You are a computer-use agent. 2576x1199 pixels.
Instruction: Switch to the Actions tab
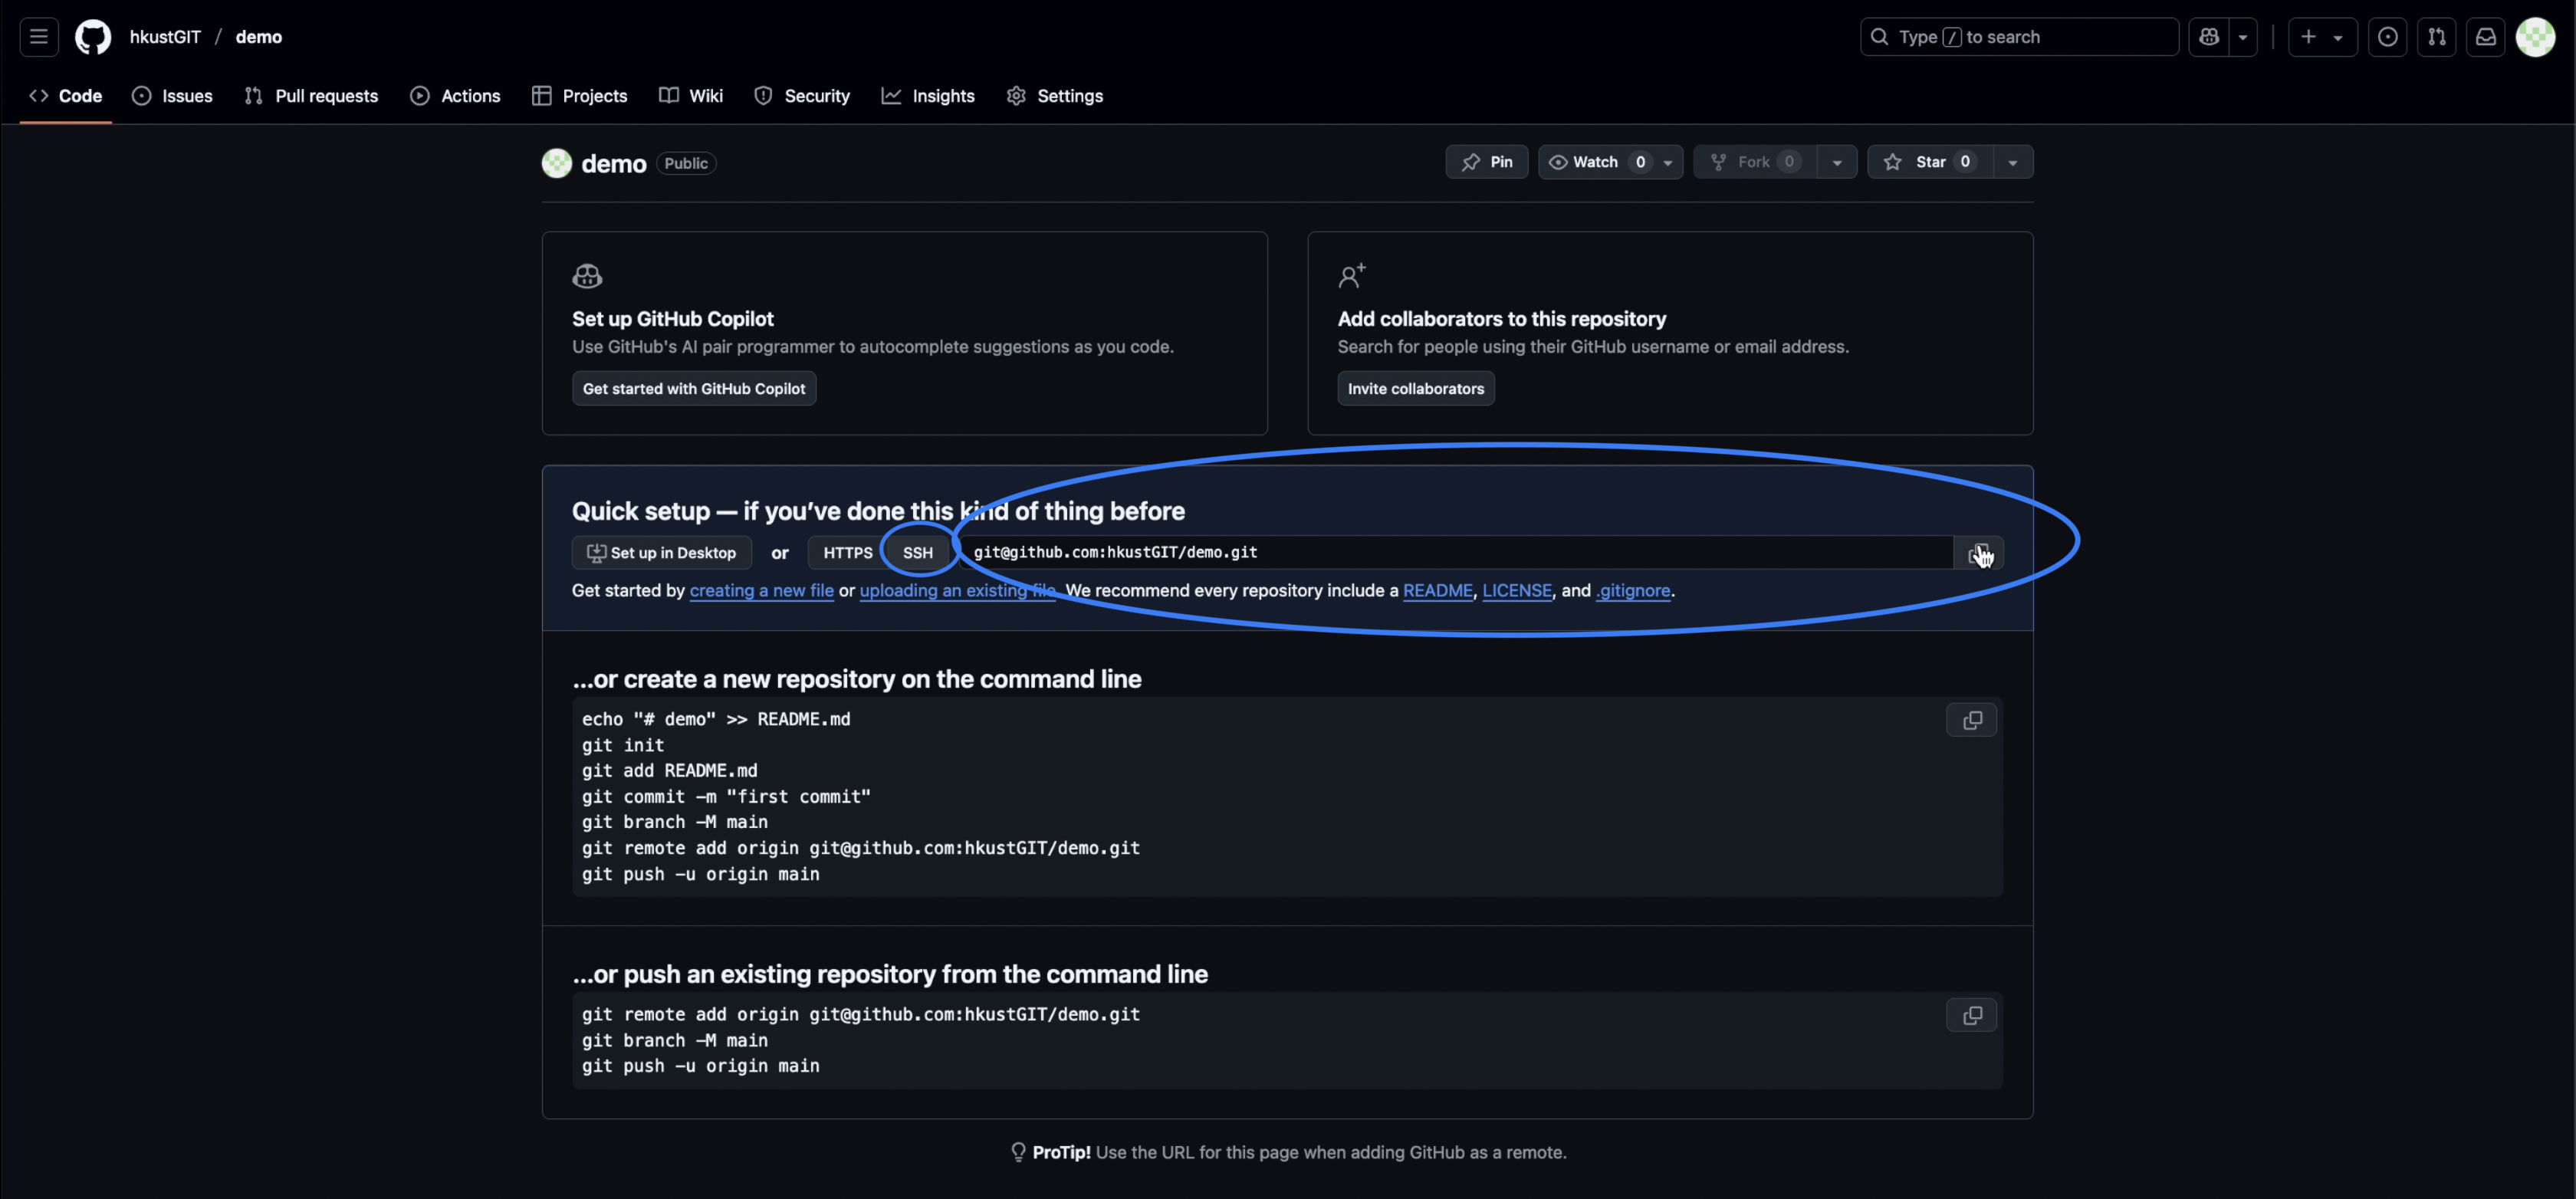pyautogui.click(x=456, y=95)
